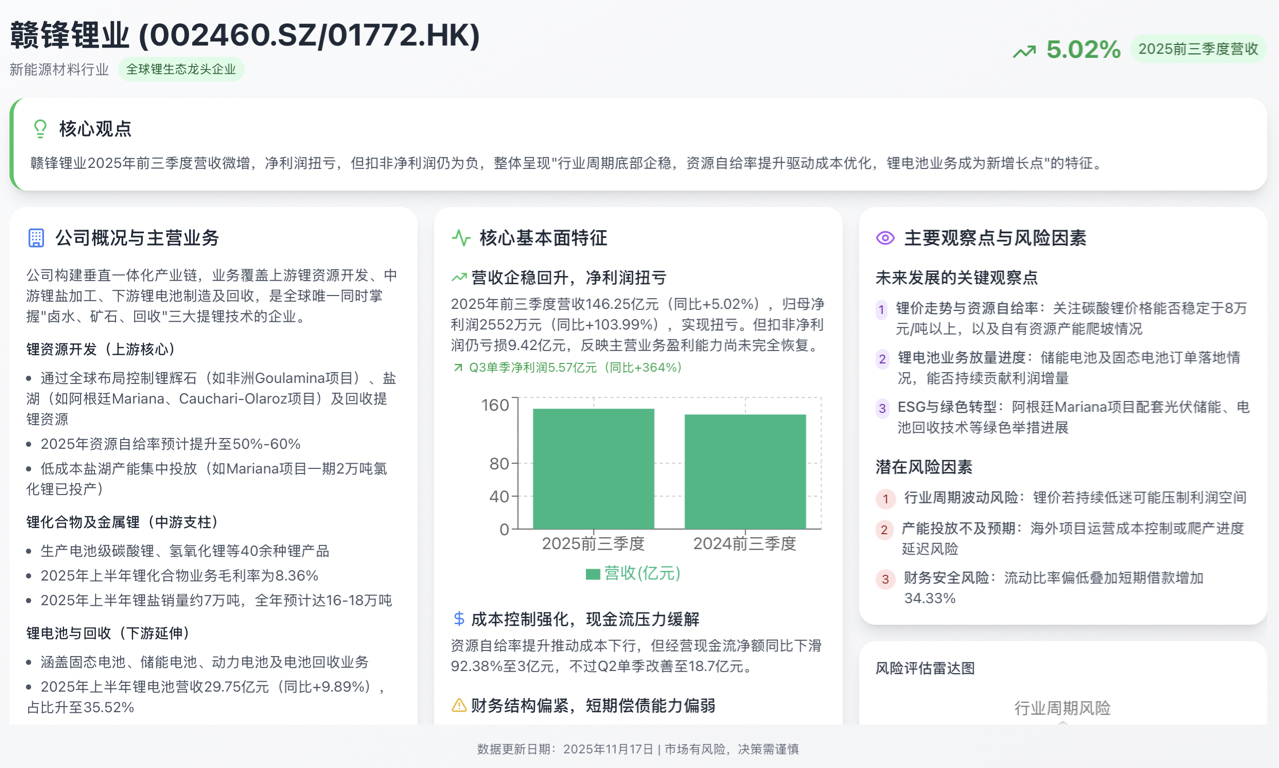Click the 潜在风险因素 heading
This screenshot has width=1279, height=768.
[x=924, y=467]
